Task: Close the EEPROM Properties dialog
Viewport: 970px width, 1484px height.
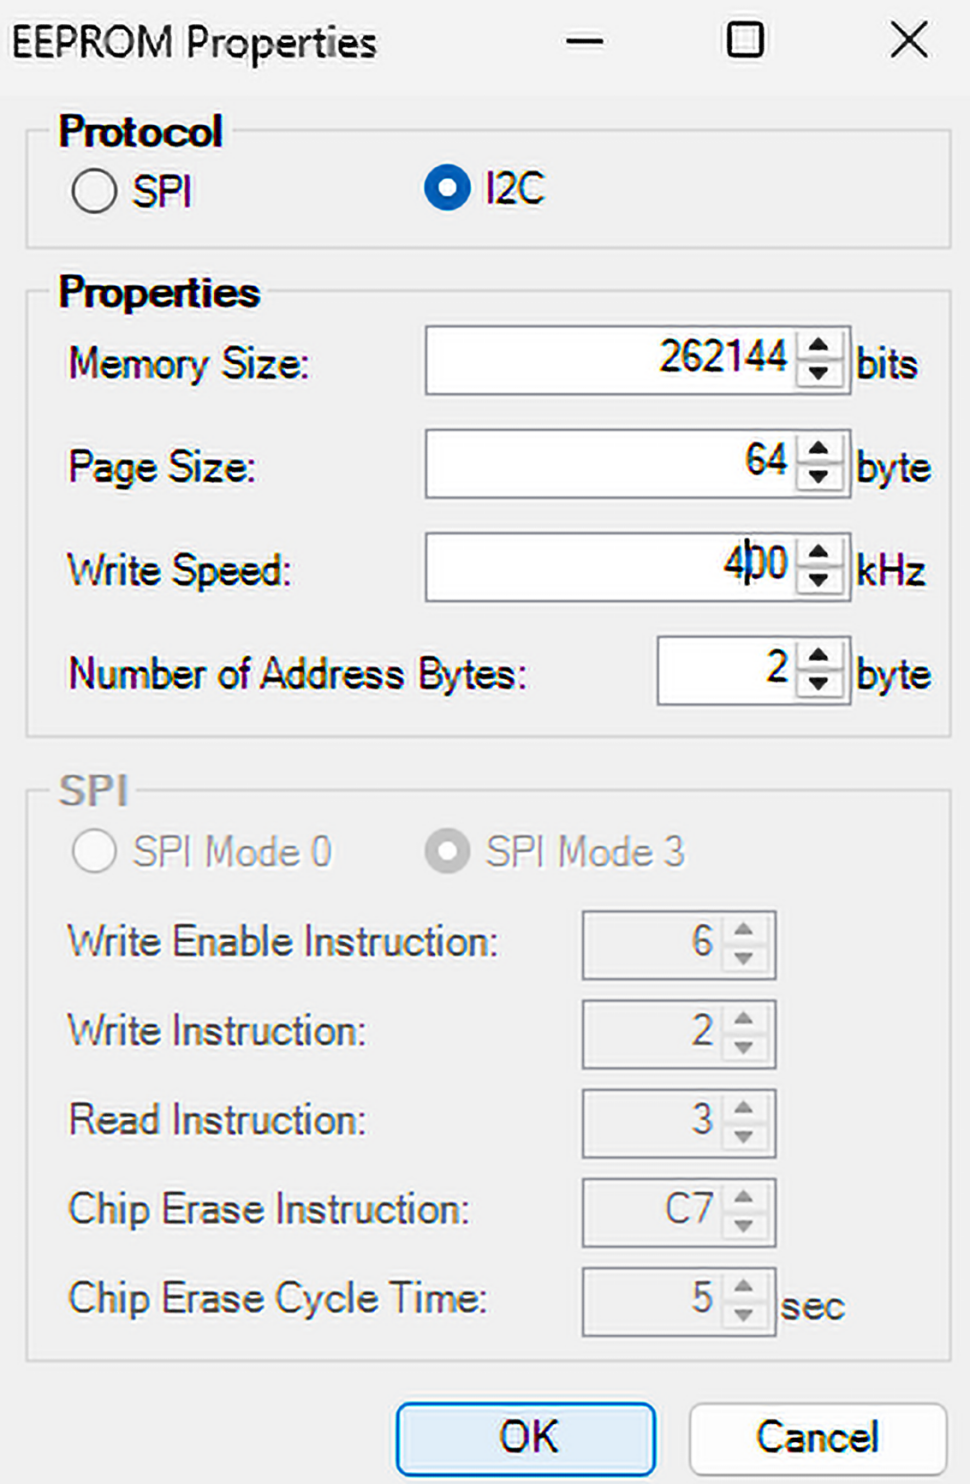Action: (x=908, y=41)
